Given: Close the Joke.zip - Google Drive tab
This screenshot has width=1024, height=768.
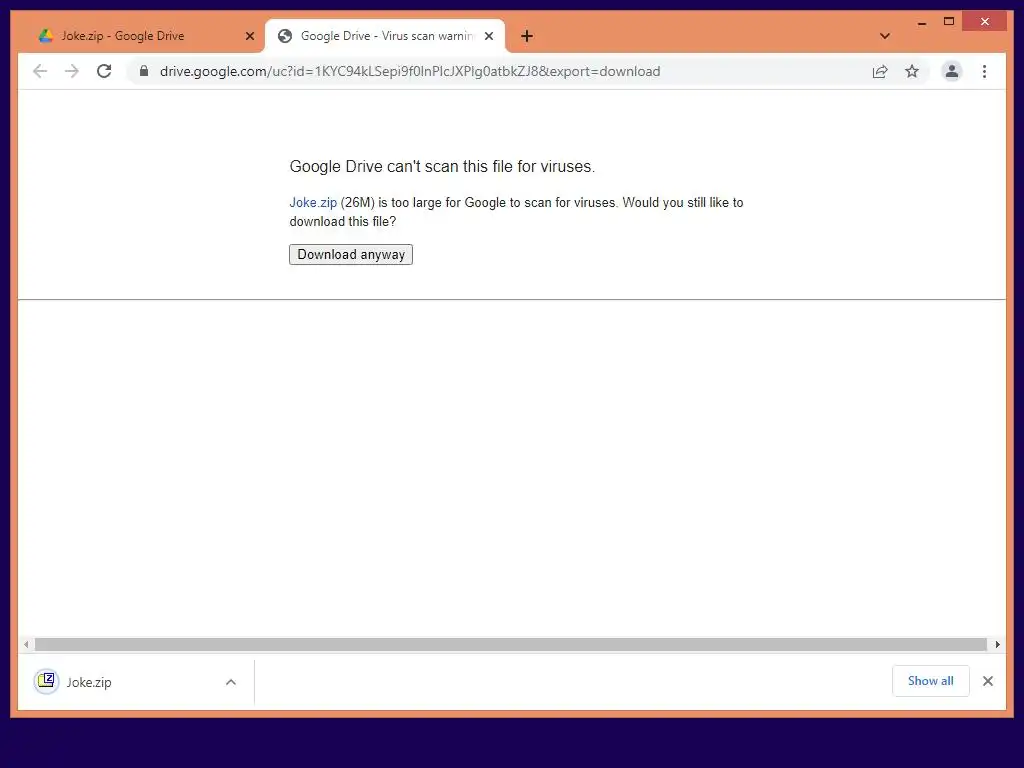Looking at the screenshot, I should 249,36.
